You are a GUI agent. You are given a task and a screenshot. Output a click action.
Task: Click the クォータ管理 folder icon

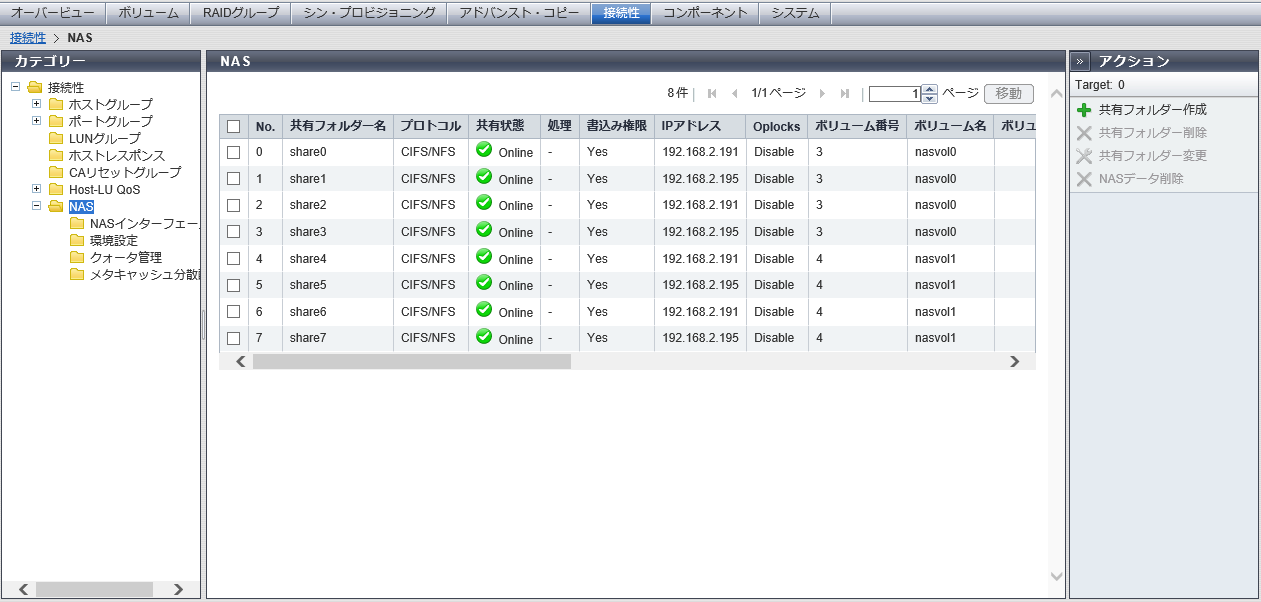(77, 257)
